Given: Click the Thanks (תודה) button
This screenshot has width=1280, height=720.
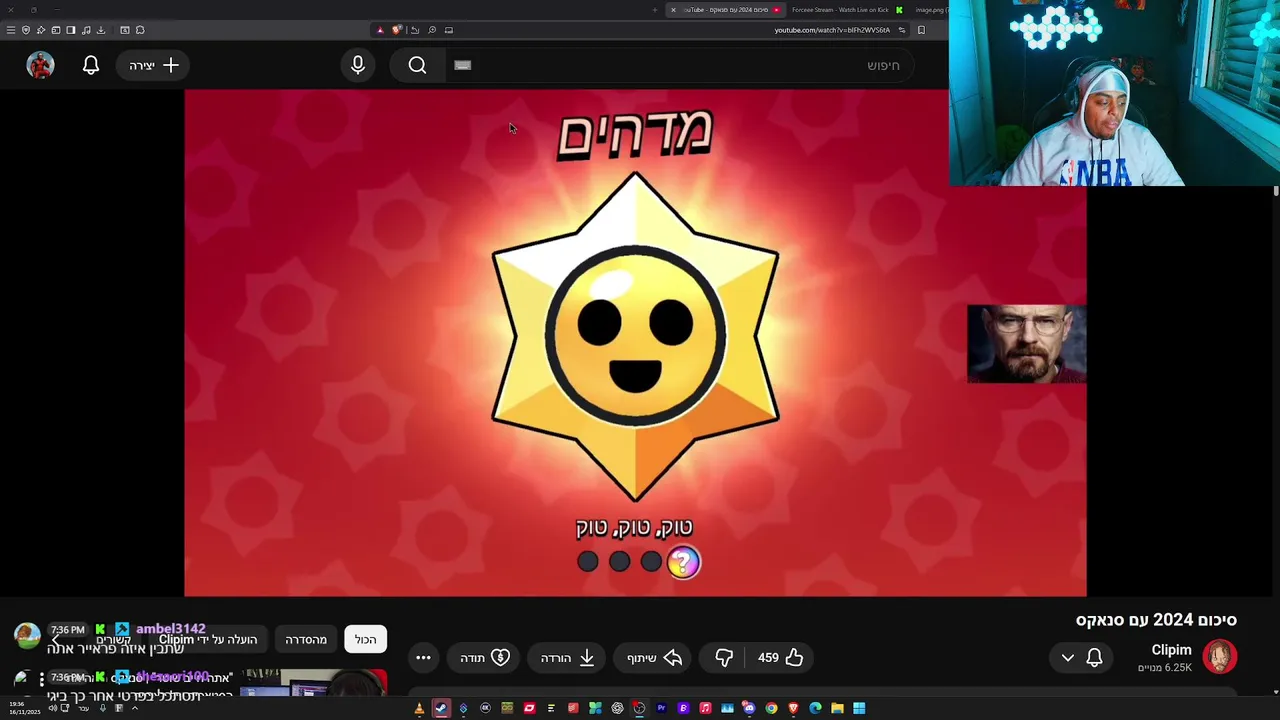Looking at the screenshot, I should [x=485, y=657].
